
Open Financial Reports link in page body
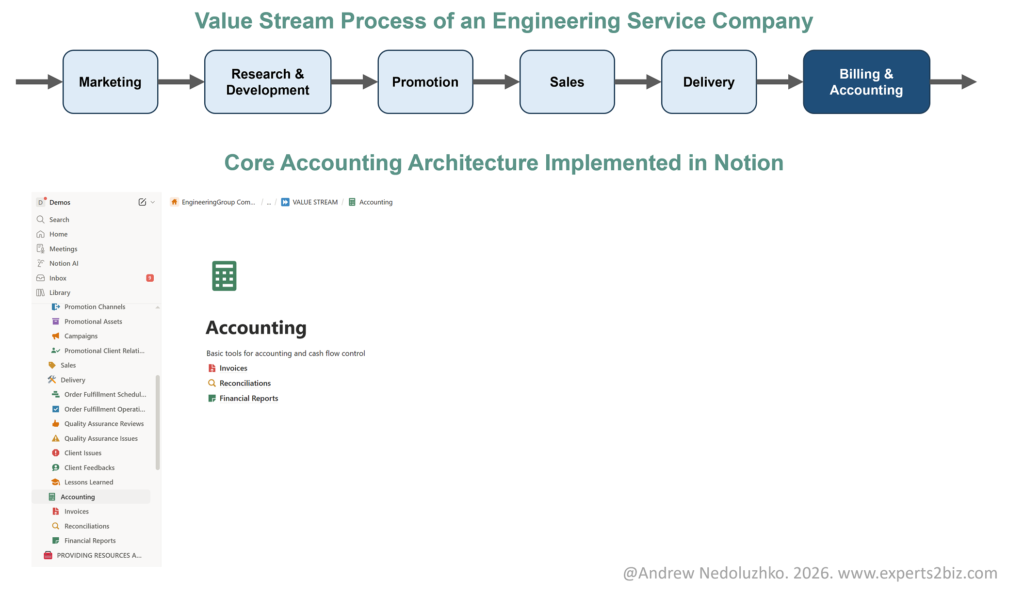(248, 398)
